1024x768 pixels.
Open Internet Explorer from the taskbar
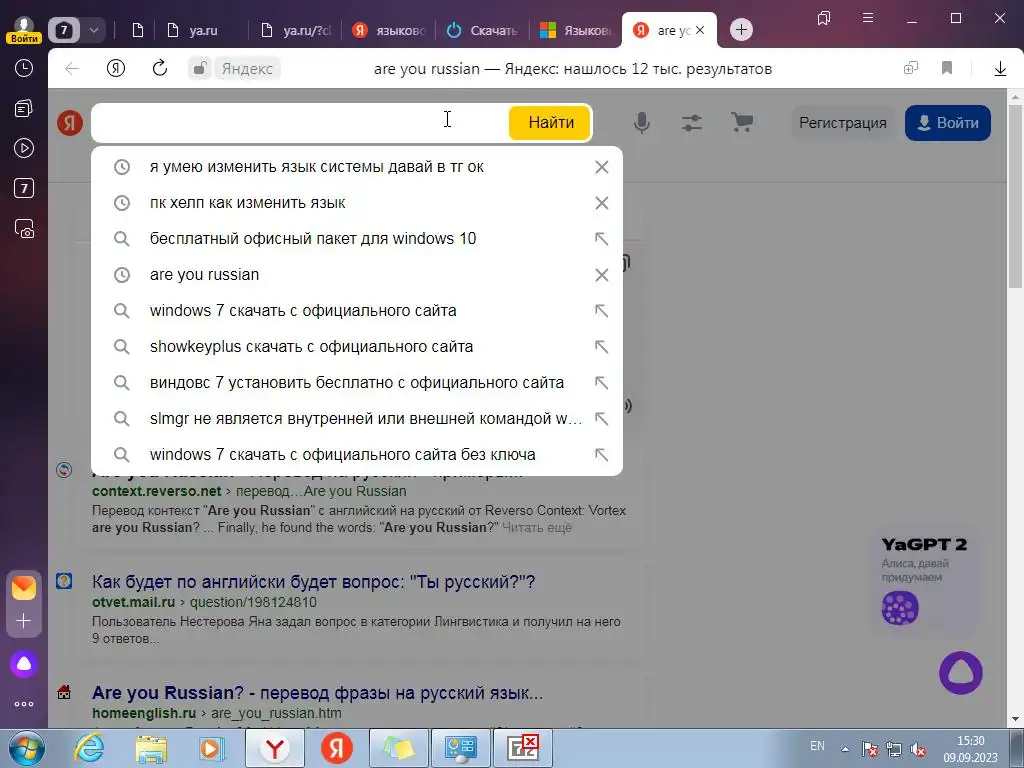(89, 748)
